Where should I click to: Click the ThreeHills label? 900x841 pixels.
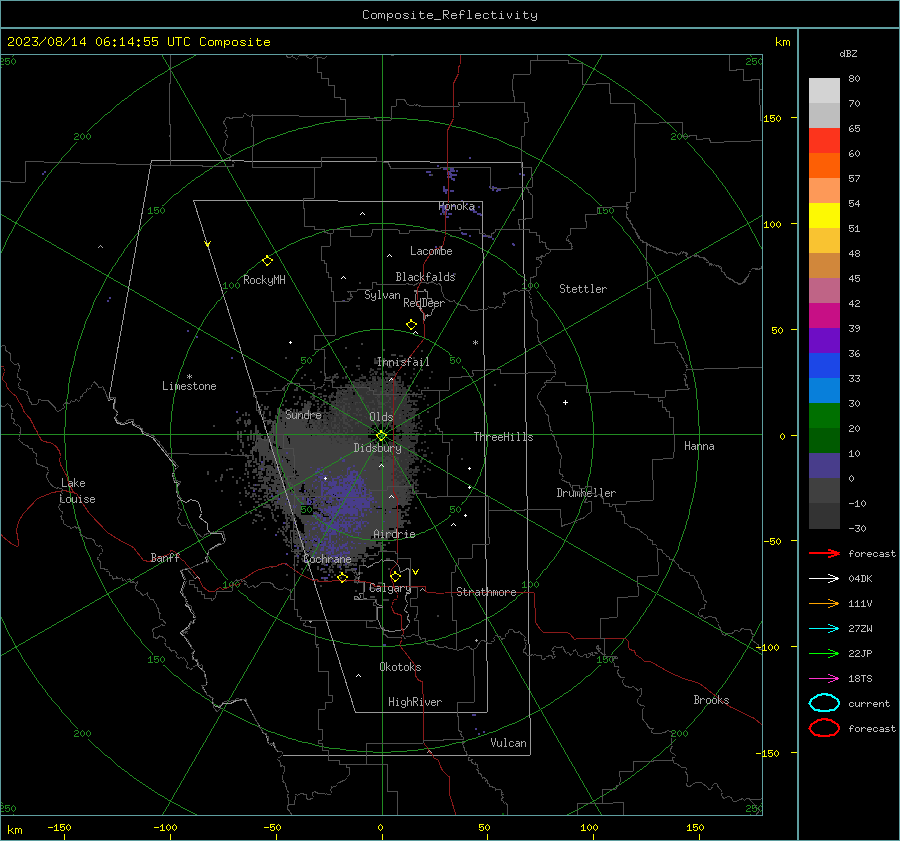(503, 437)
